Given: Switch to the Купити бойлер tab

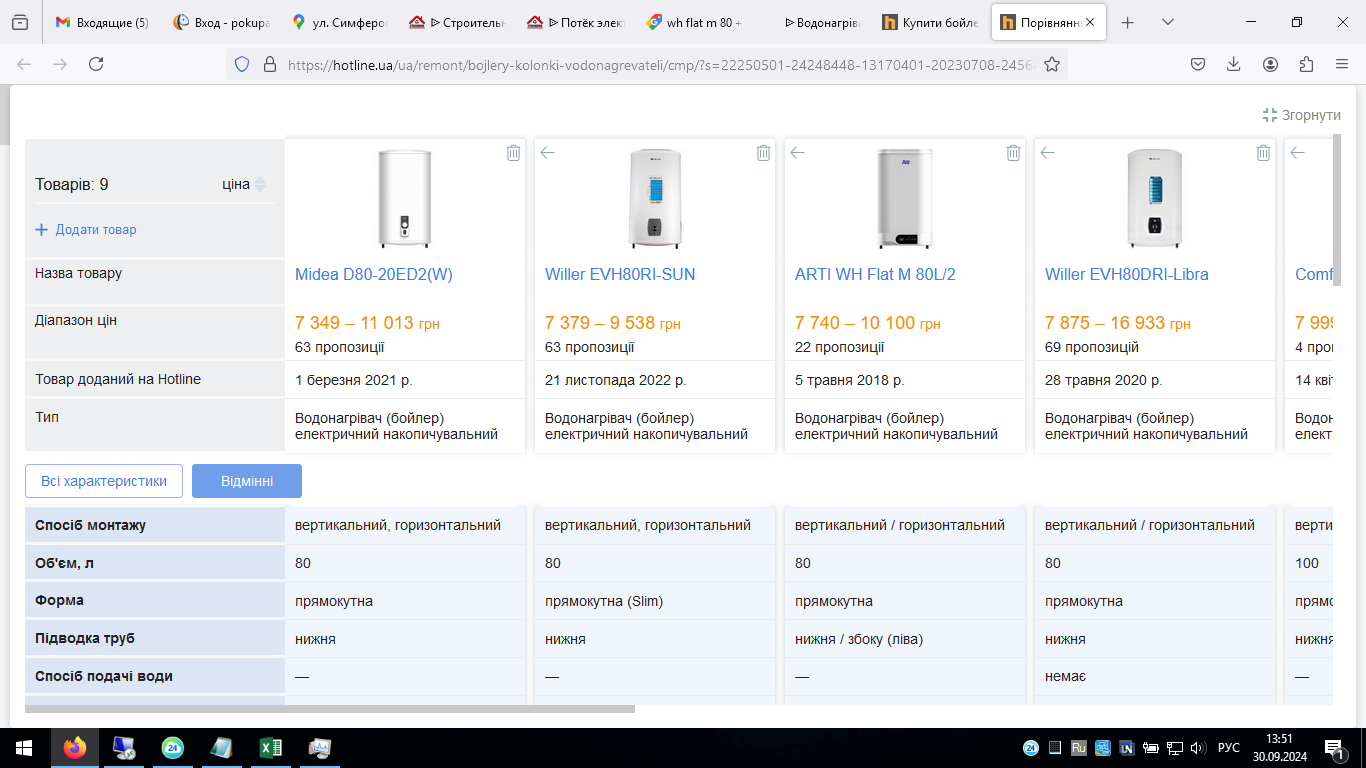Looking at the screenshot, I should [935, 22].
